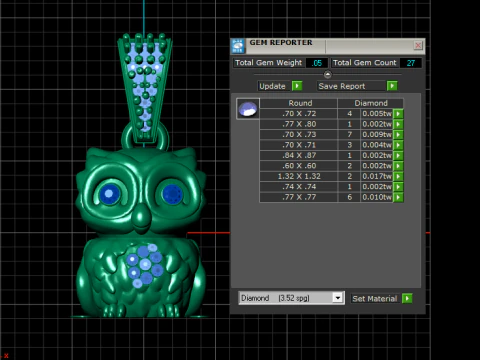This screenshot has width=480, height=360.
Task: Click the green arrow next to Save Report
Action: pyautogui.click(x=392, y=86)
